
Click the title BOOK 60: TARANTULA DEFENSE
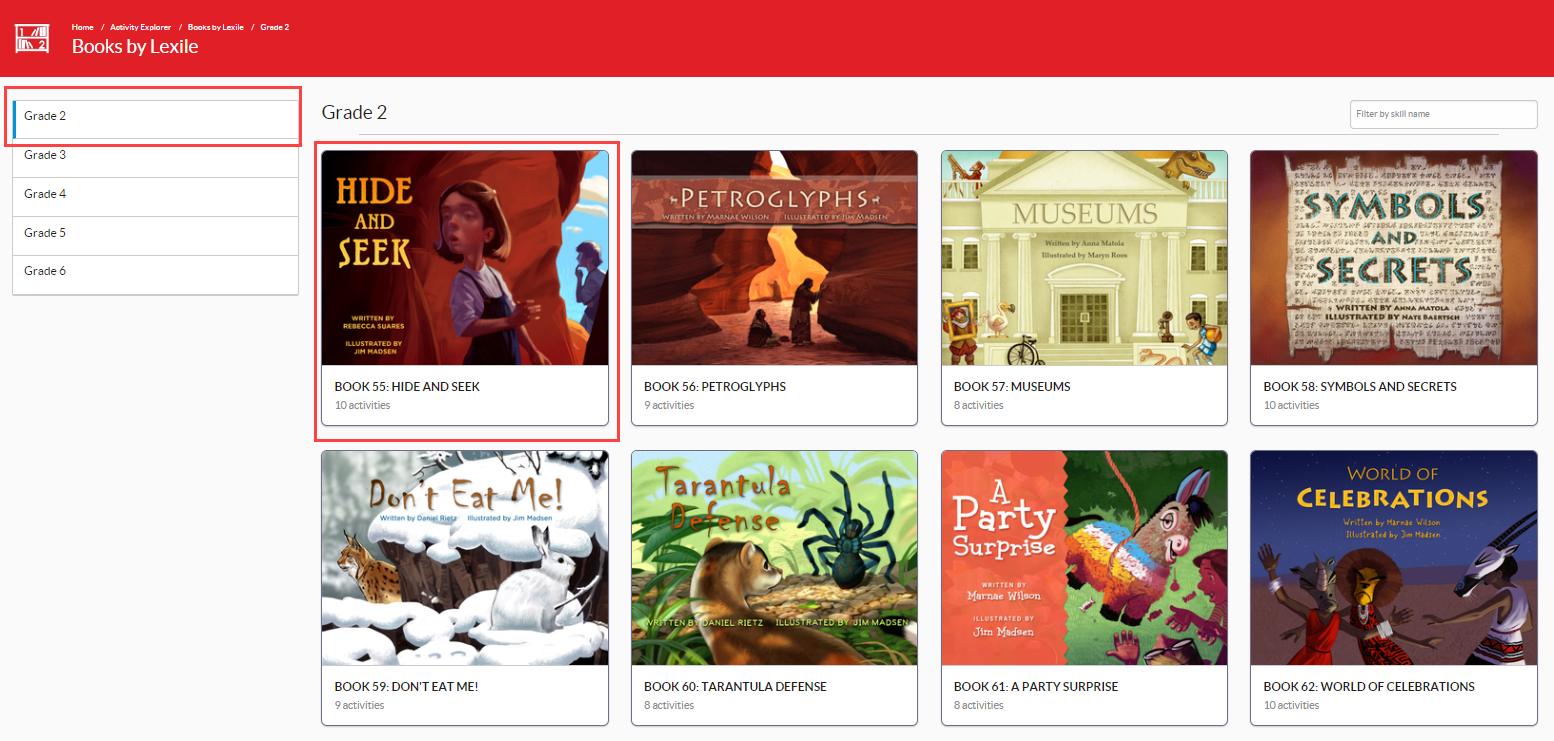coord(735,687)
